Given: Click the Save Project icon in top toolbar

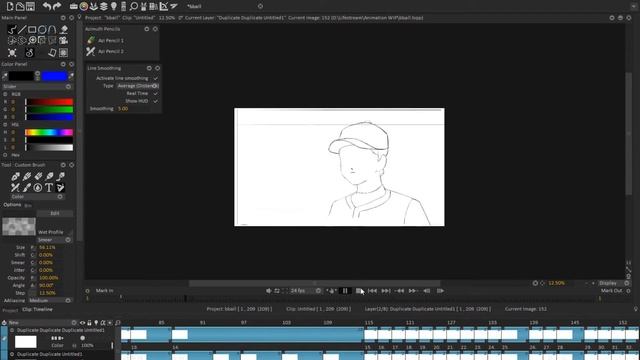Looking at the screenshot, I should 30,6.
